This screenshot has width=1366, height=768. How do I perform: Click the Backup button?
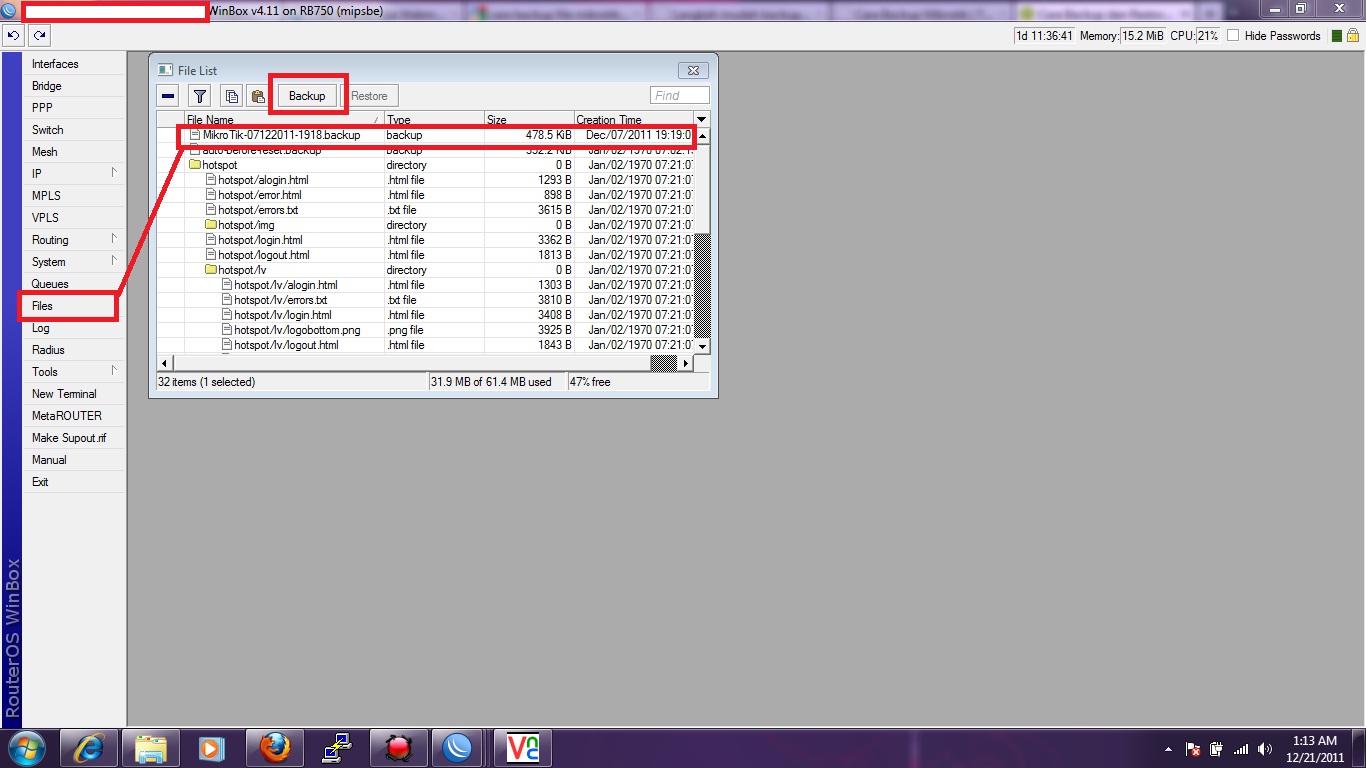[307, 96]
